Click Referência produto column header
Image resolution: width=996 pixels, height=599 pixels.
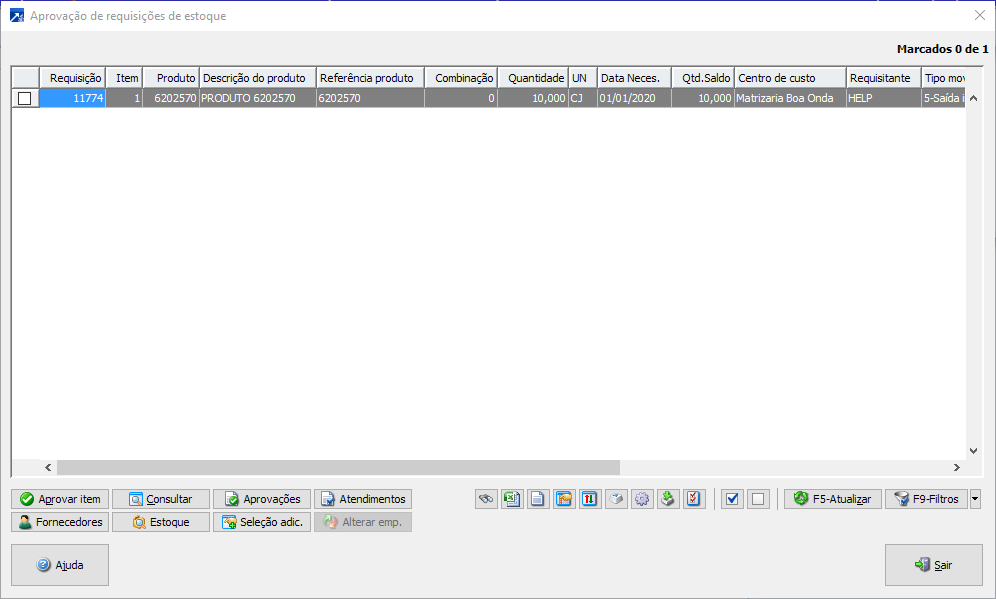(x=370, y=78)
